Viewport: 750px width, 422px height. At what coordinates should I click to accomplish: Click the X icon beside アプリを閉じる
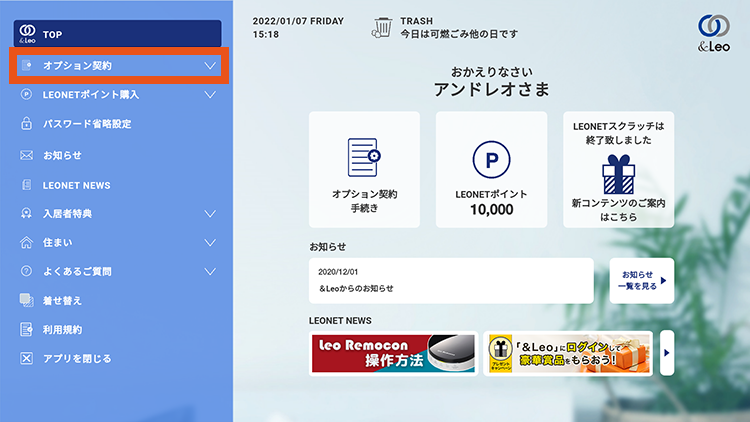(x=26, y=358)
